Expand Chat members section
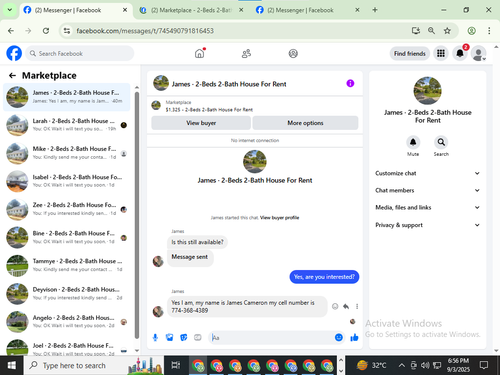Viewport: 500px width, 375px height. coord(427,190)
